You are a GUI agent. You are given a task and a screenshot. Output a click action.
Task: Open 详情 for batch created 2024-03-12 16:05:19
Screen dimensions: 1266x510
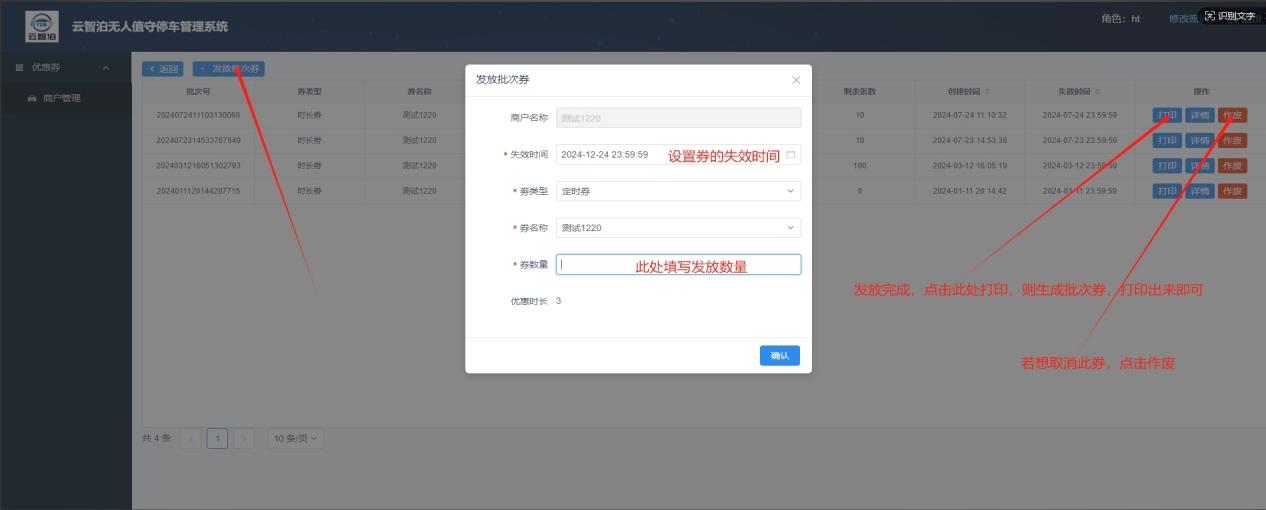click(1199, 166)
